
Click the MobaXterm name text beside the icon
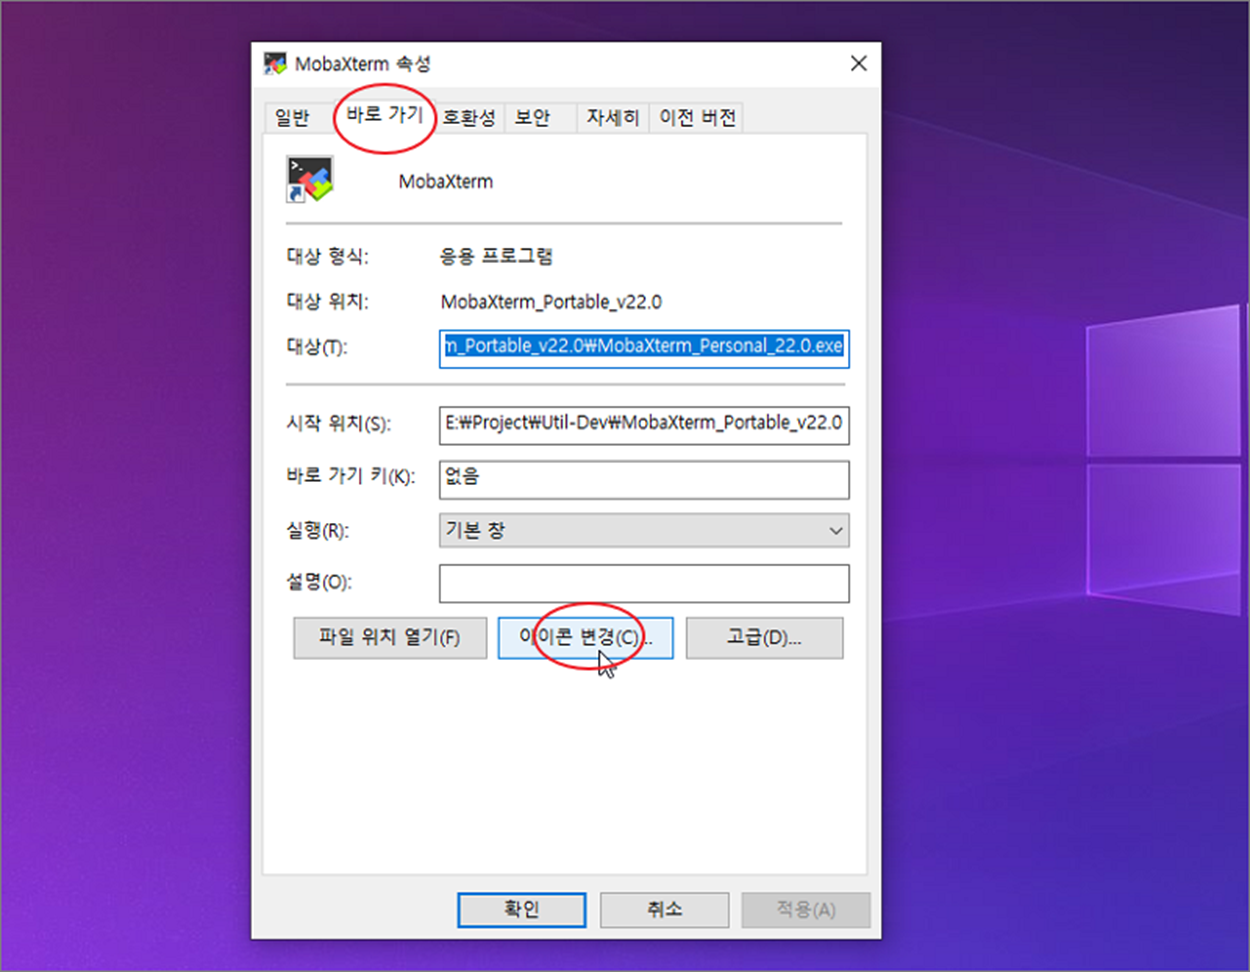click(446, 182)
